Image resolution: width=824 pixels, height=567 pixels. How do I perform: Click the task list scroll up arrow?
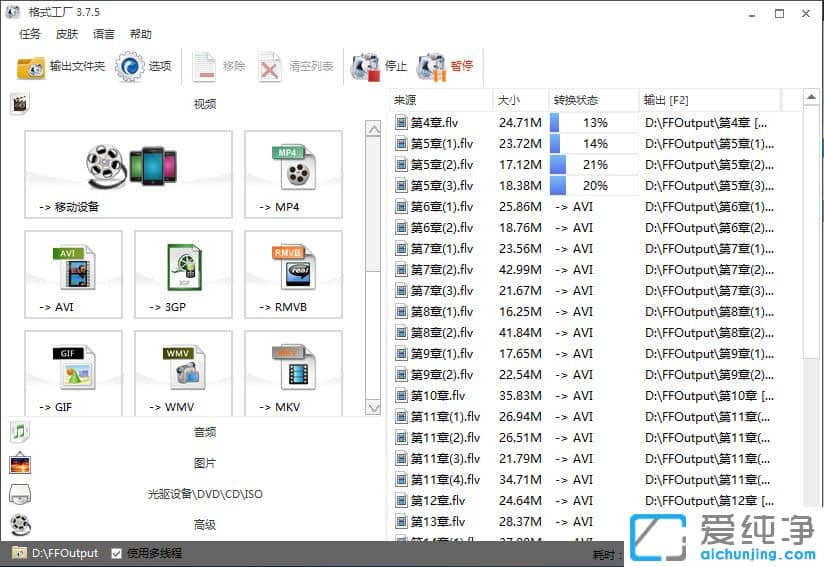click(x=811, y=97)
